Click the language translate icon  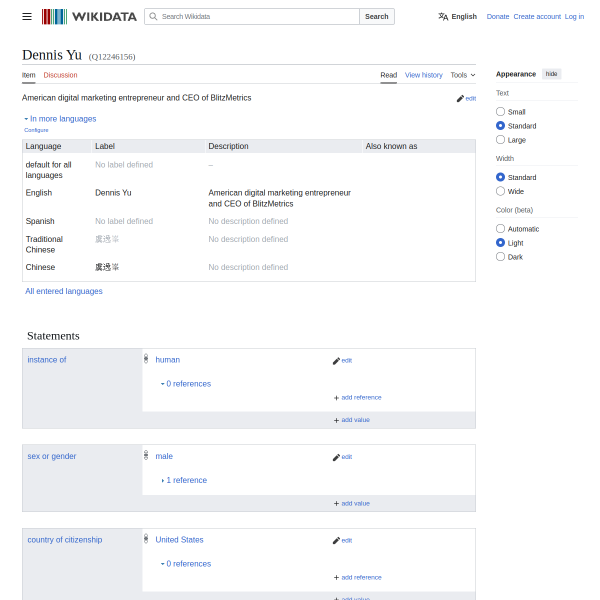[443, 16]
